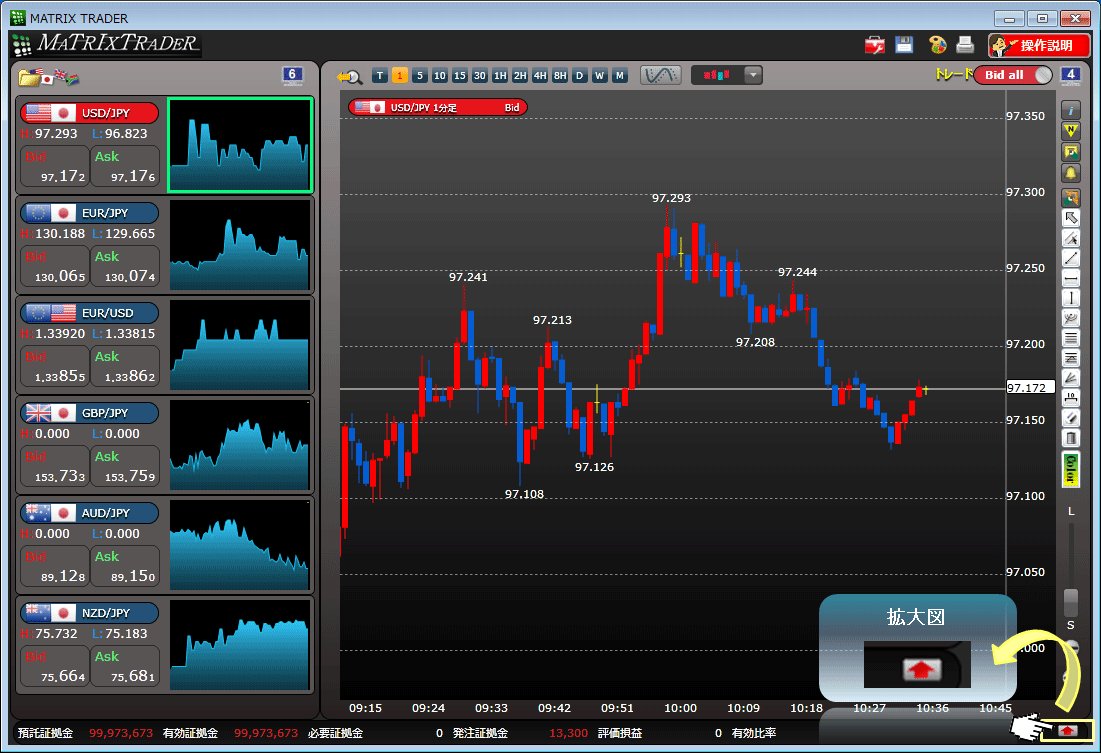Open the technical indicator wave icon
Viewport: 1101px width, 753px height.
point(660,75)
